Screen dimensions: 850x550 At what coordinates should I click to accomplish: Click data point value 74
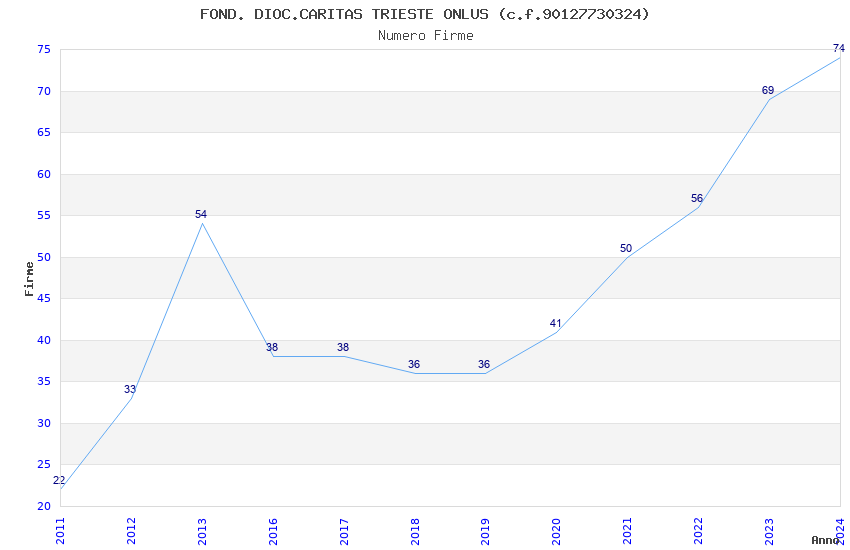tap(839, 48)
